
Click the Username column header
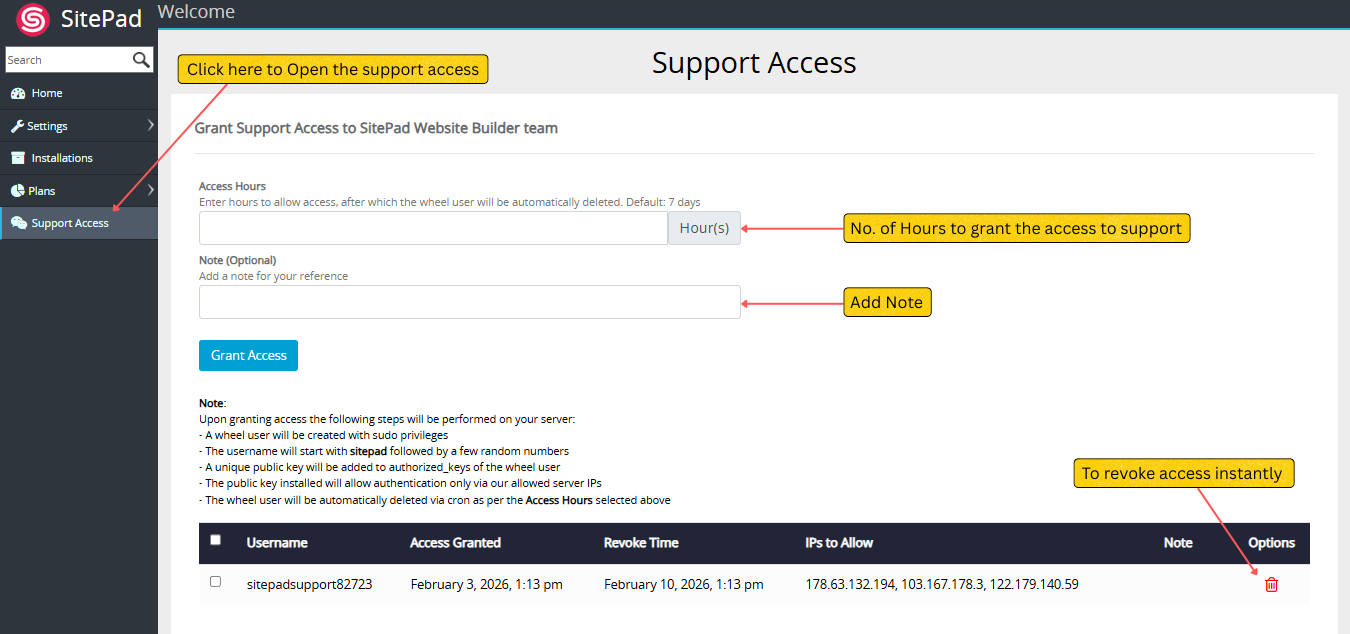(277, 543)
